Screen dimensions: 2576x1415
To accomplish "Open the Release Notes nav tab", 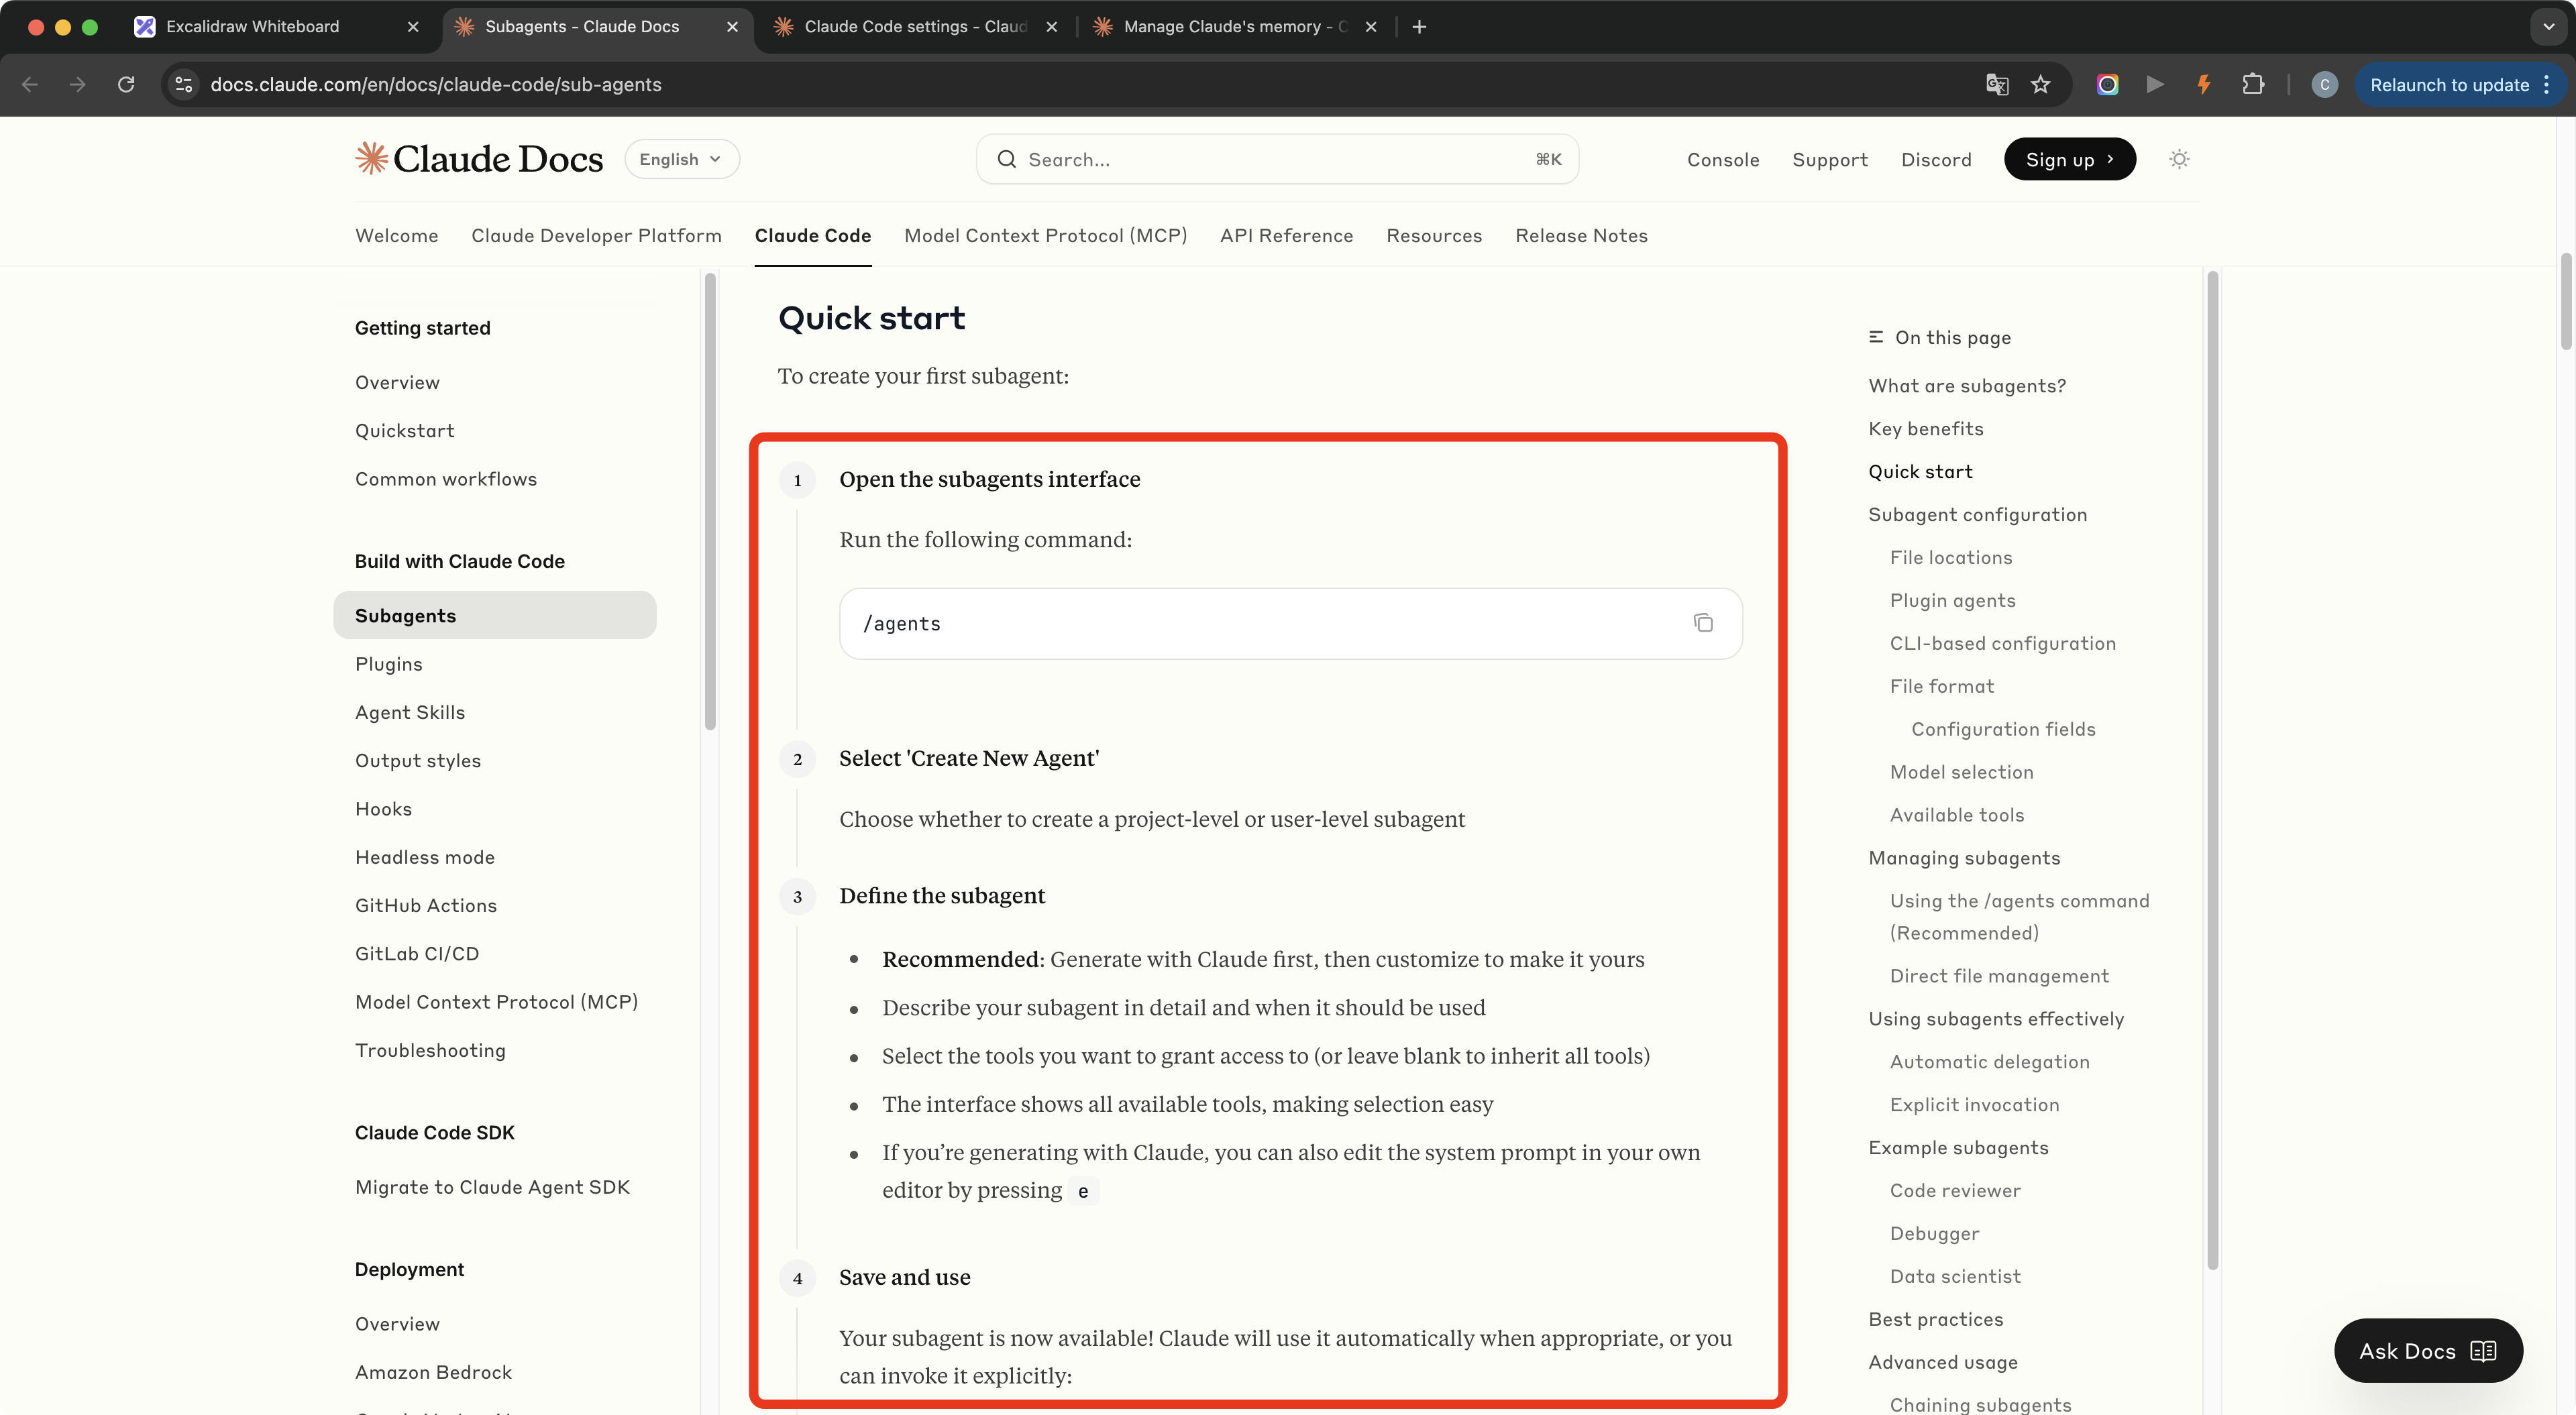I will coord(1581,236).
